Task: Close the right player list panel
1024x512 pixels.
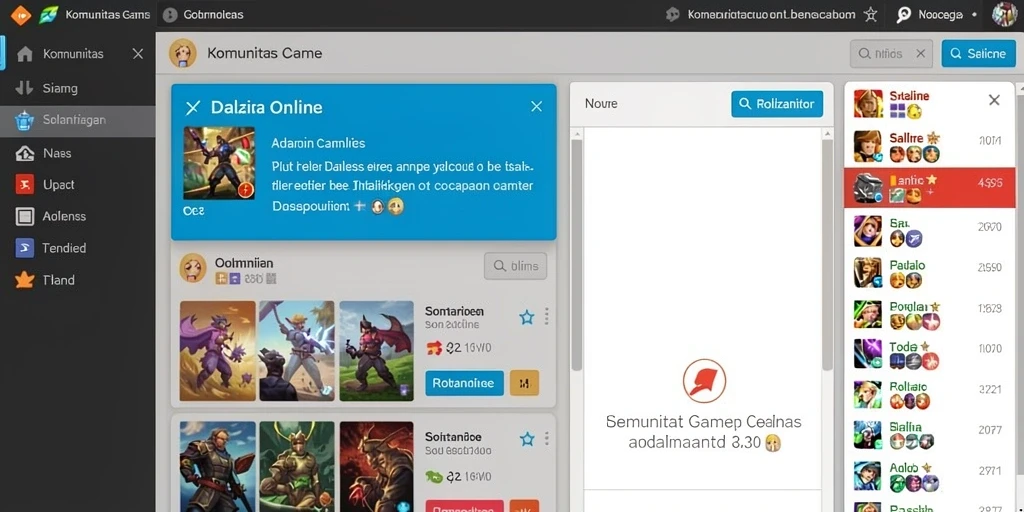Action: coord(994,100)
